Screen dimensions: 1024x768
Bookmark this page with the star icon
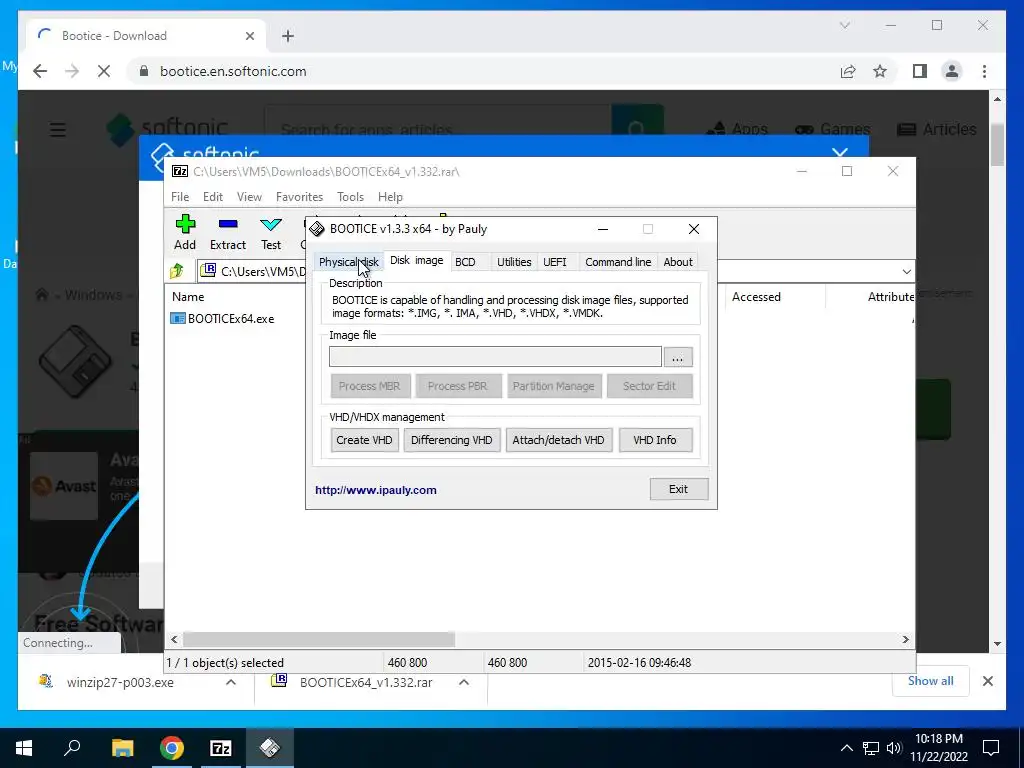click(880, 71)
